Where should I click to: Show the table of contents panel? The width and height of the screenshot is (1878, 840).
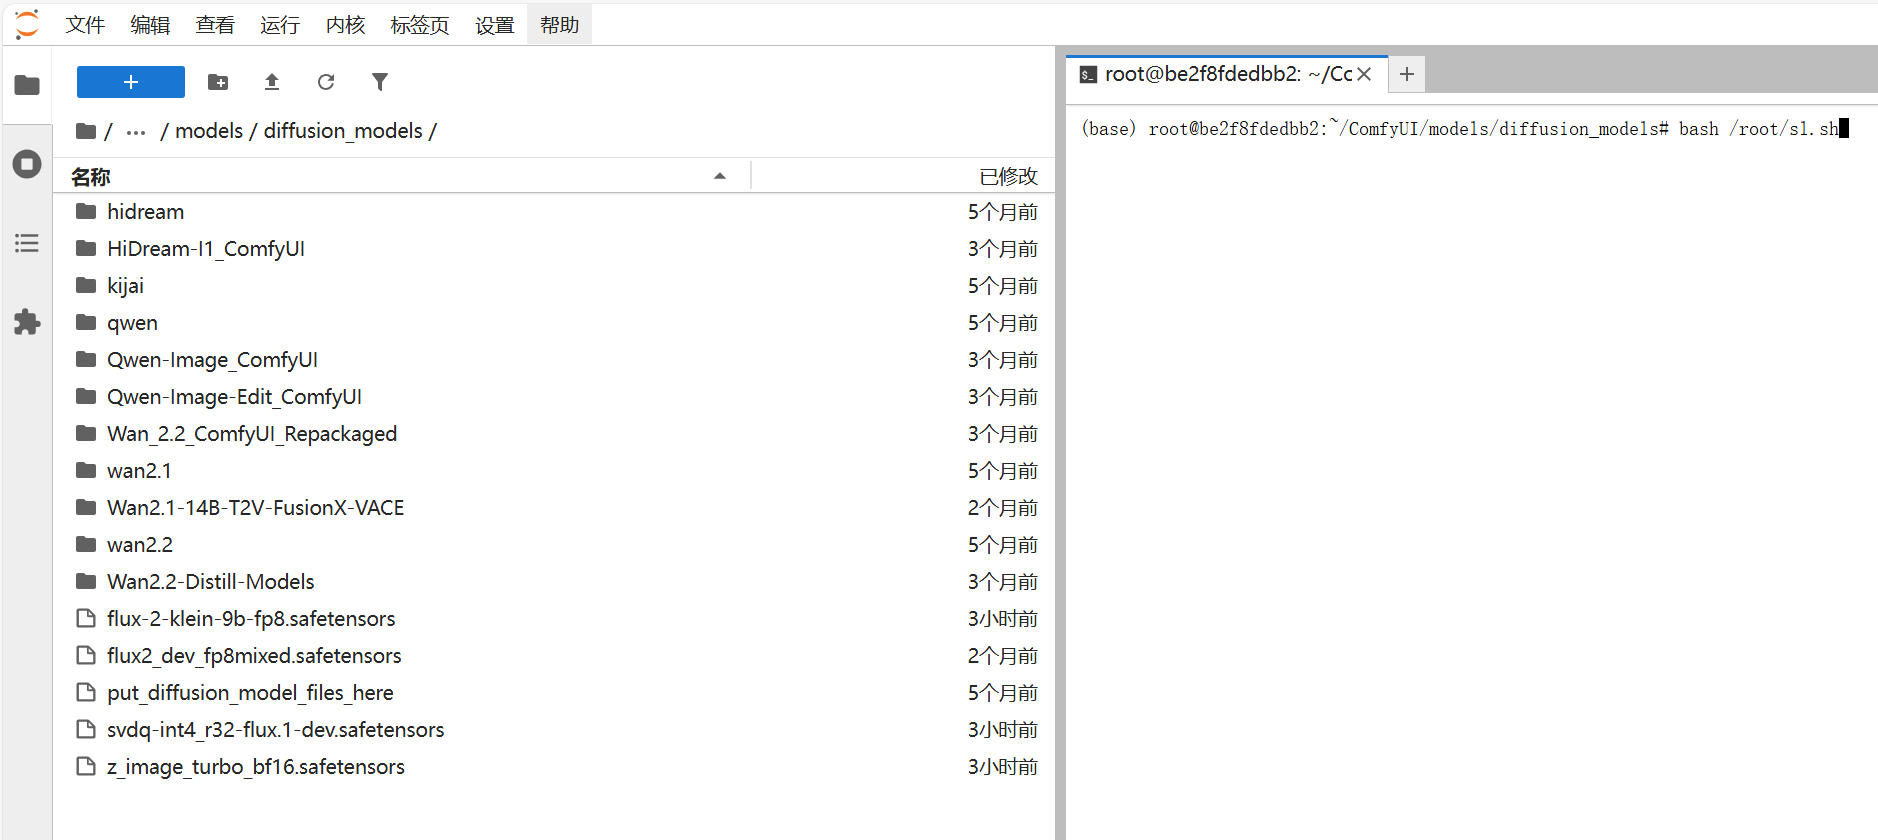click(27, 243)
